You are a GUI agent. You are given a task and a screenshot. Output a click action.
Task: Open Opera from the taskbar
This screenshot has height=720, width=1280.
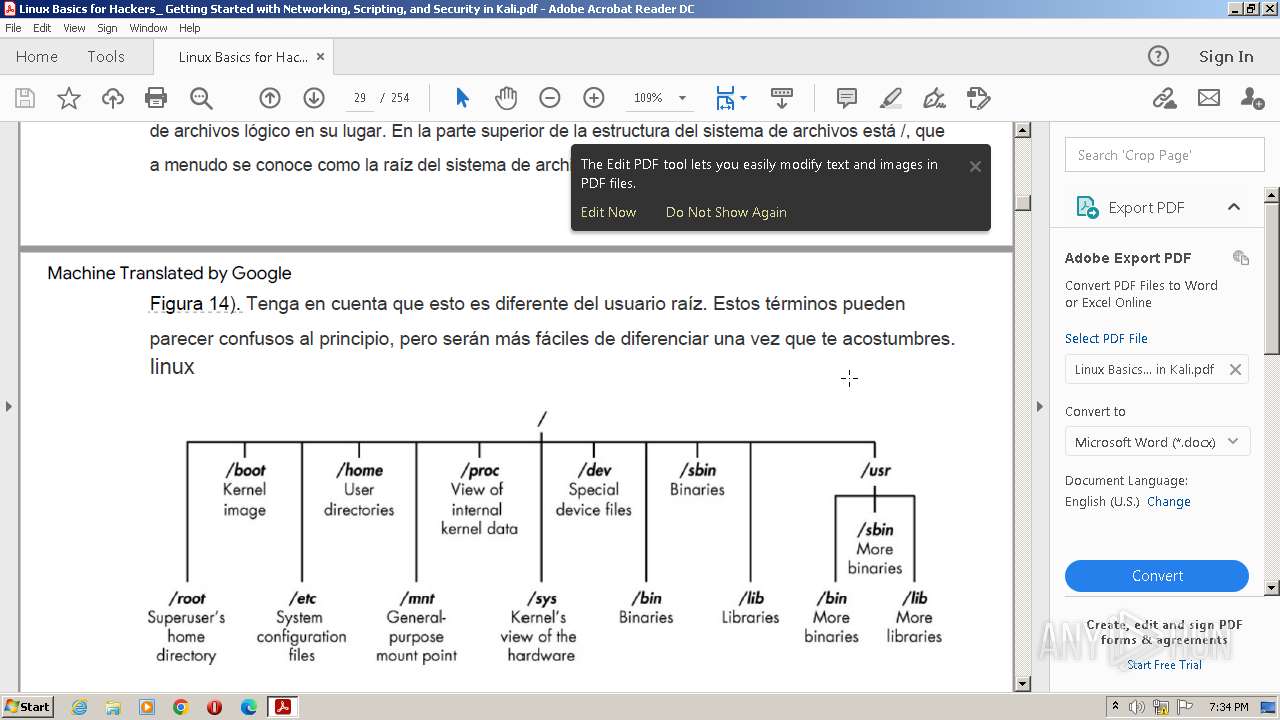pyautogui.click(x=214, y=707)
